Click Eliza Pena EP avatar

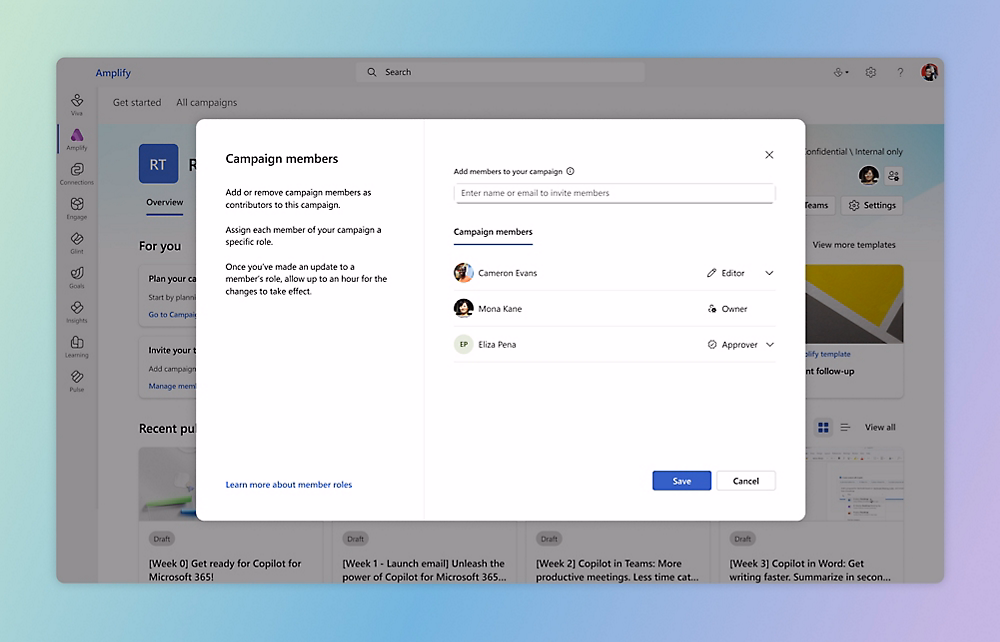pyautogui.click(x=464, y=344)
